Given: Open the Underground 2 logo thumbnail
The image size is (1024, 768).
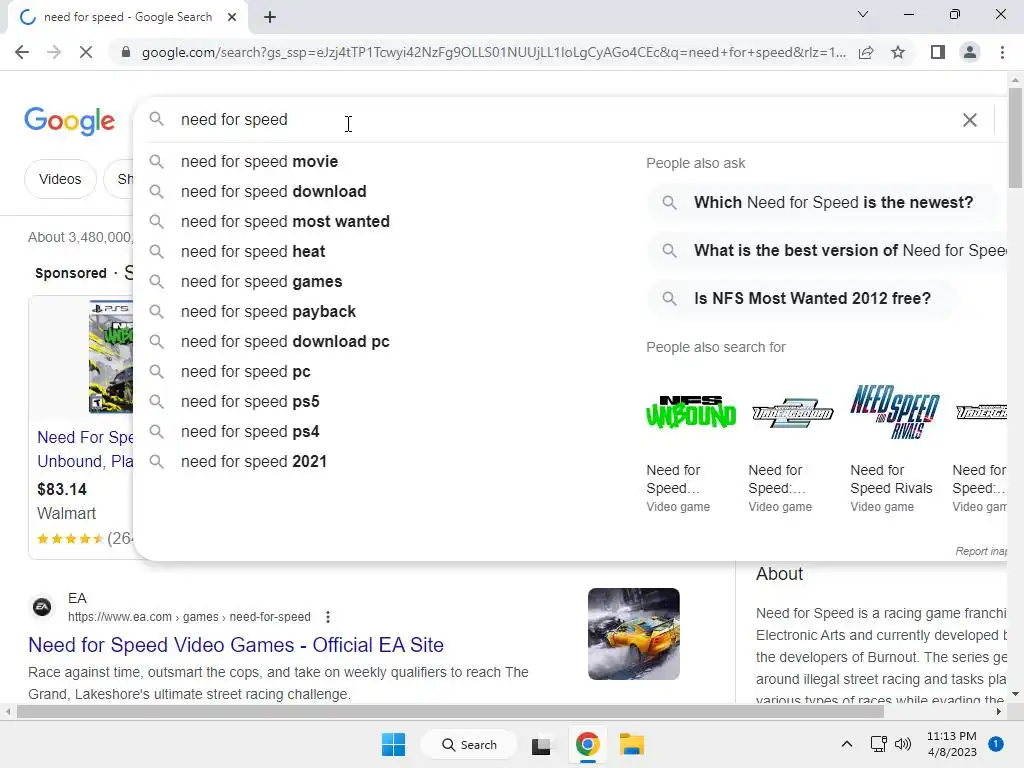Looking at the screenshot, I should (793, 412).
